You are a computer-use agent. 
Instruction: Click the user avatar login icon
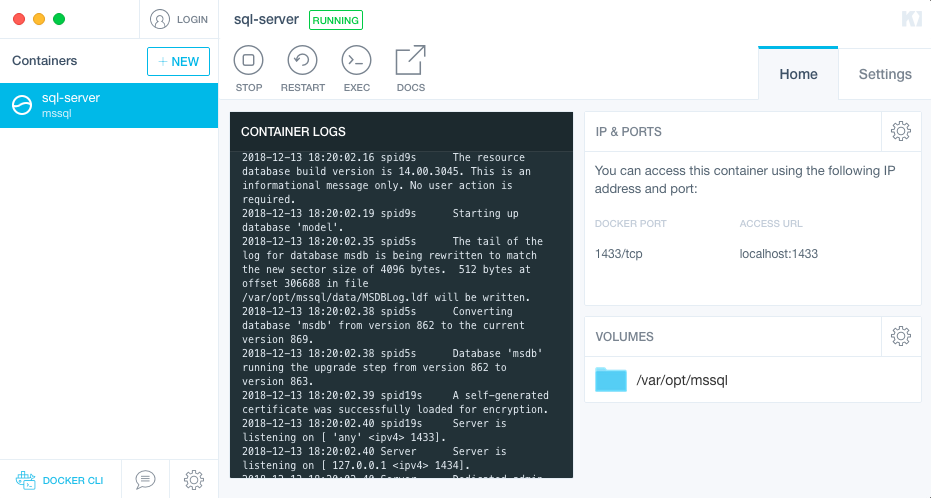click(x=160, y=20)
